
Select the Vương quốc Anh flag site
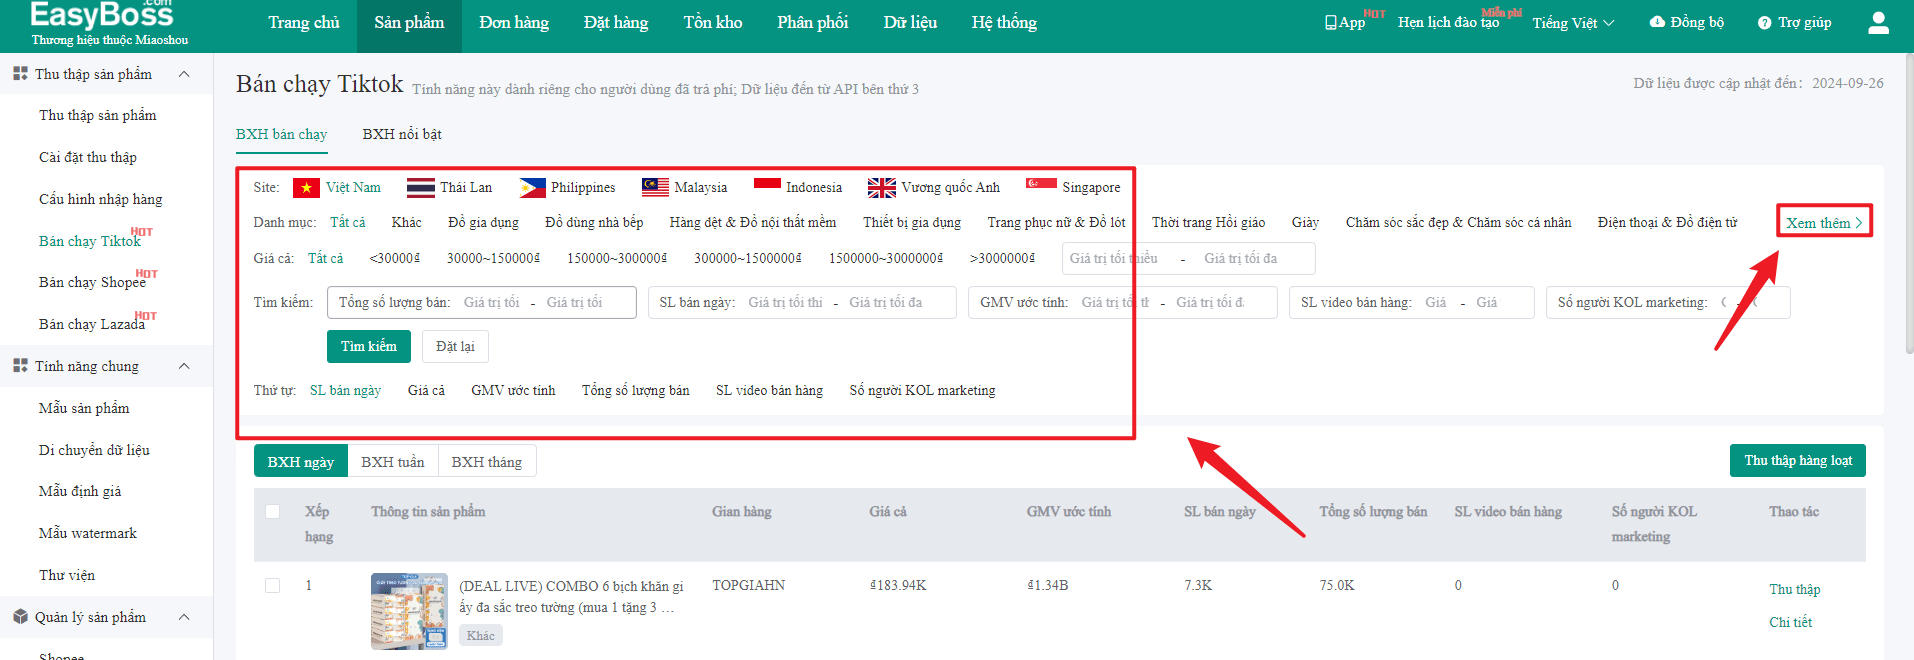882,188
